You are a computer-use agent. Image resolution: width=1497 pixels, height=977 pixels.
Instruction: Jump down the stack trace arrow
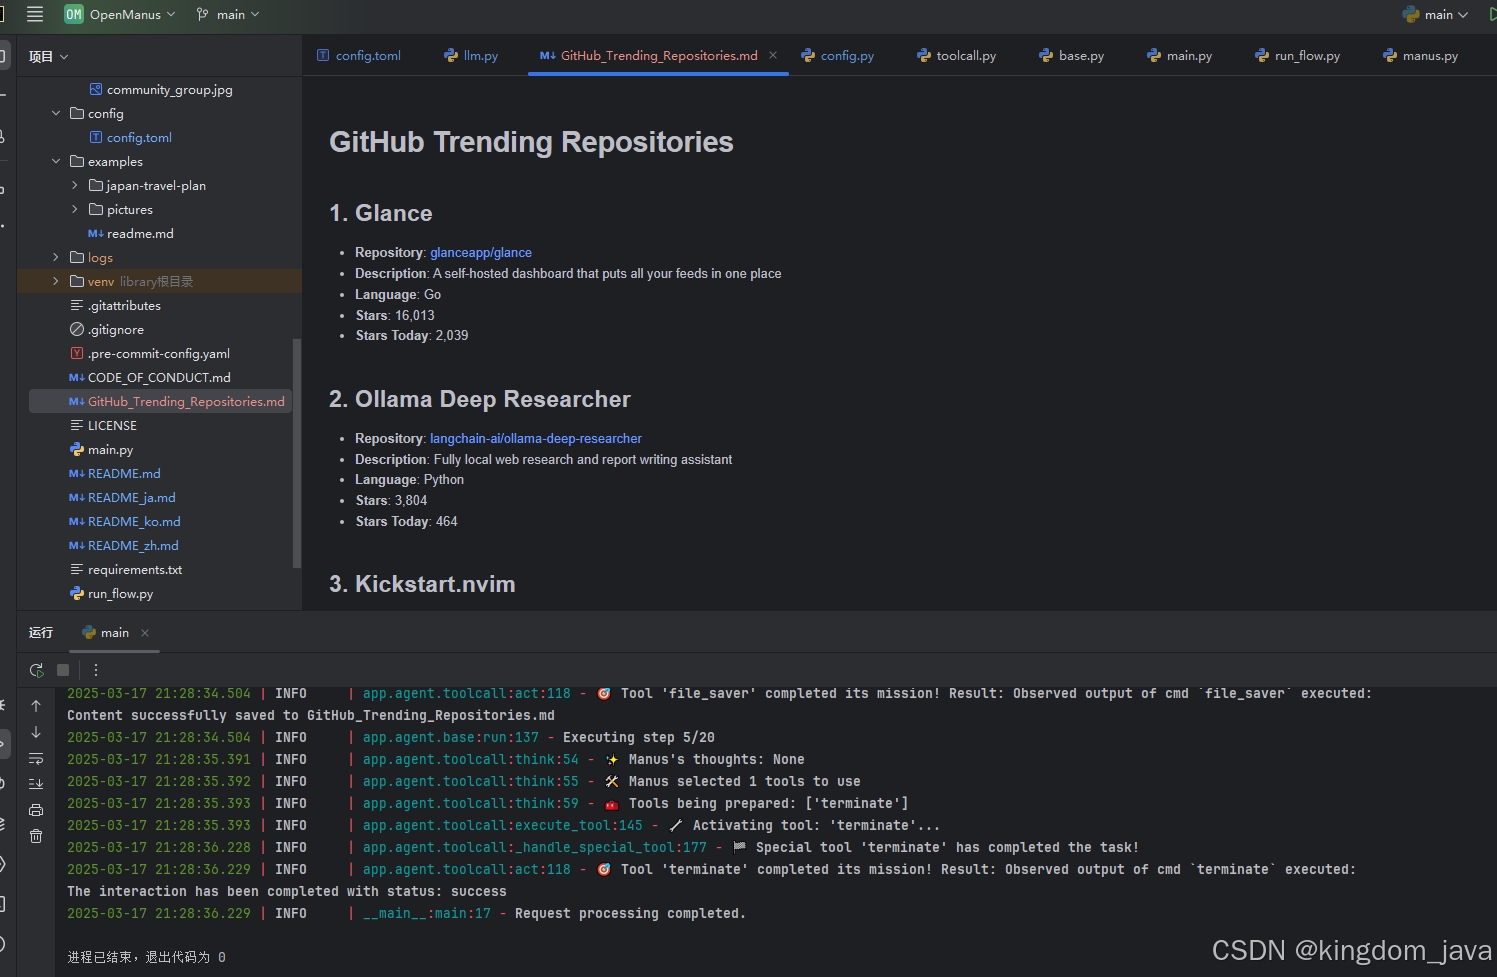point(36,732)
